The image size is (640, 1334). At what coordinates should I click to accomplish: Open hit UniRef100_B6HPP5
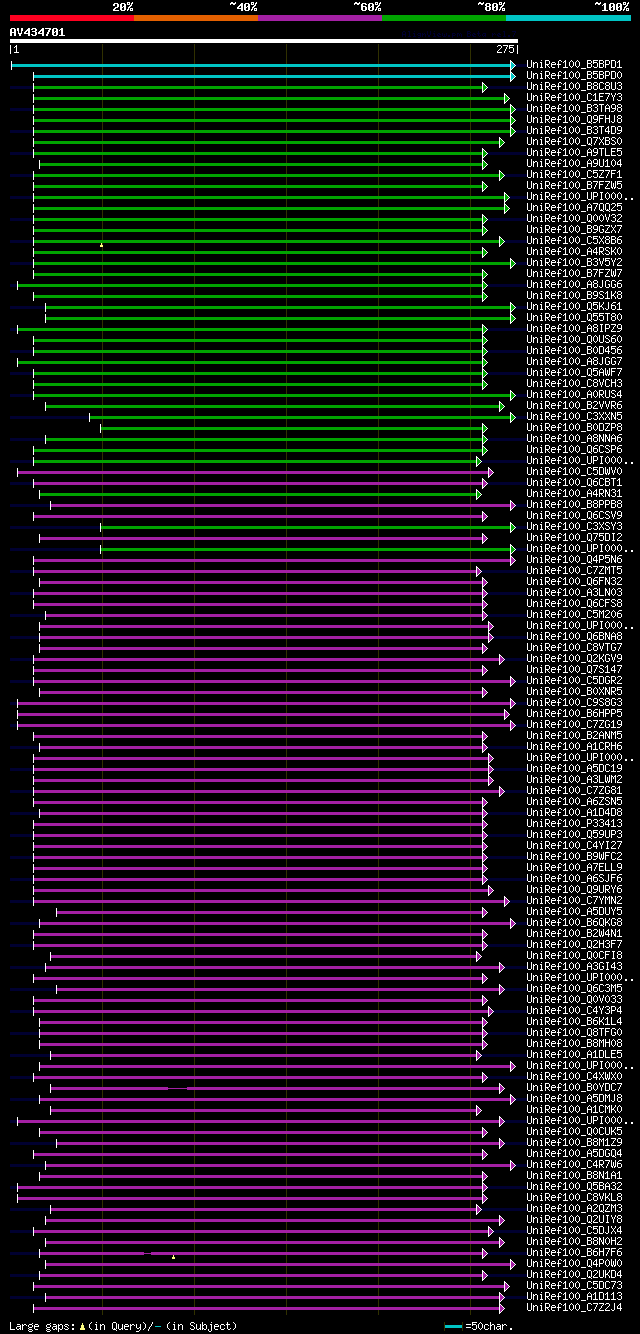[x=574, y=714]
